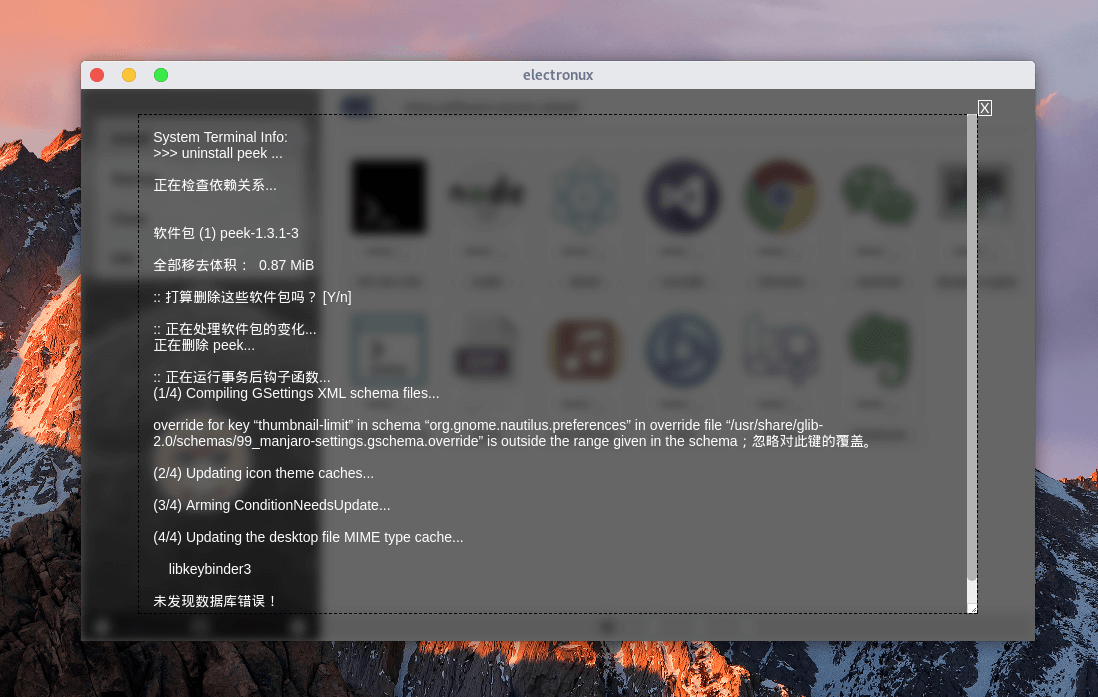The image size is (1098, 697).
Task: Open the terminal-window styled app icon, second row
Action: point(389,350)
